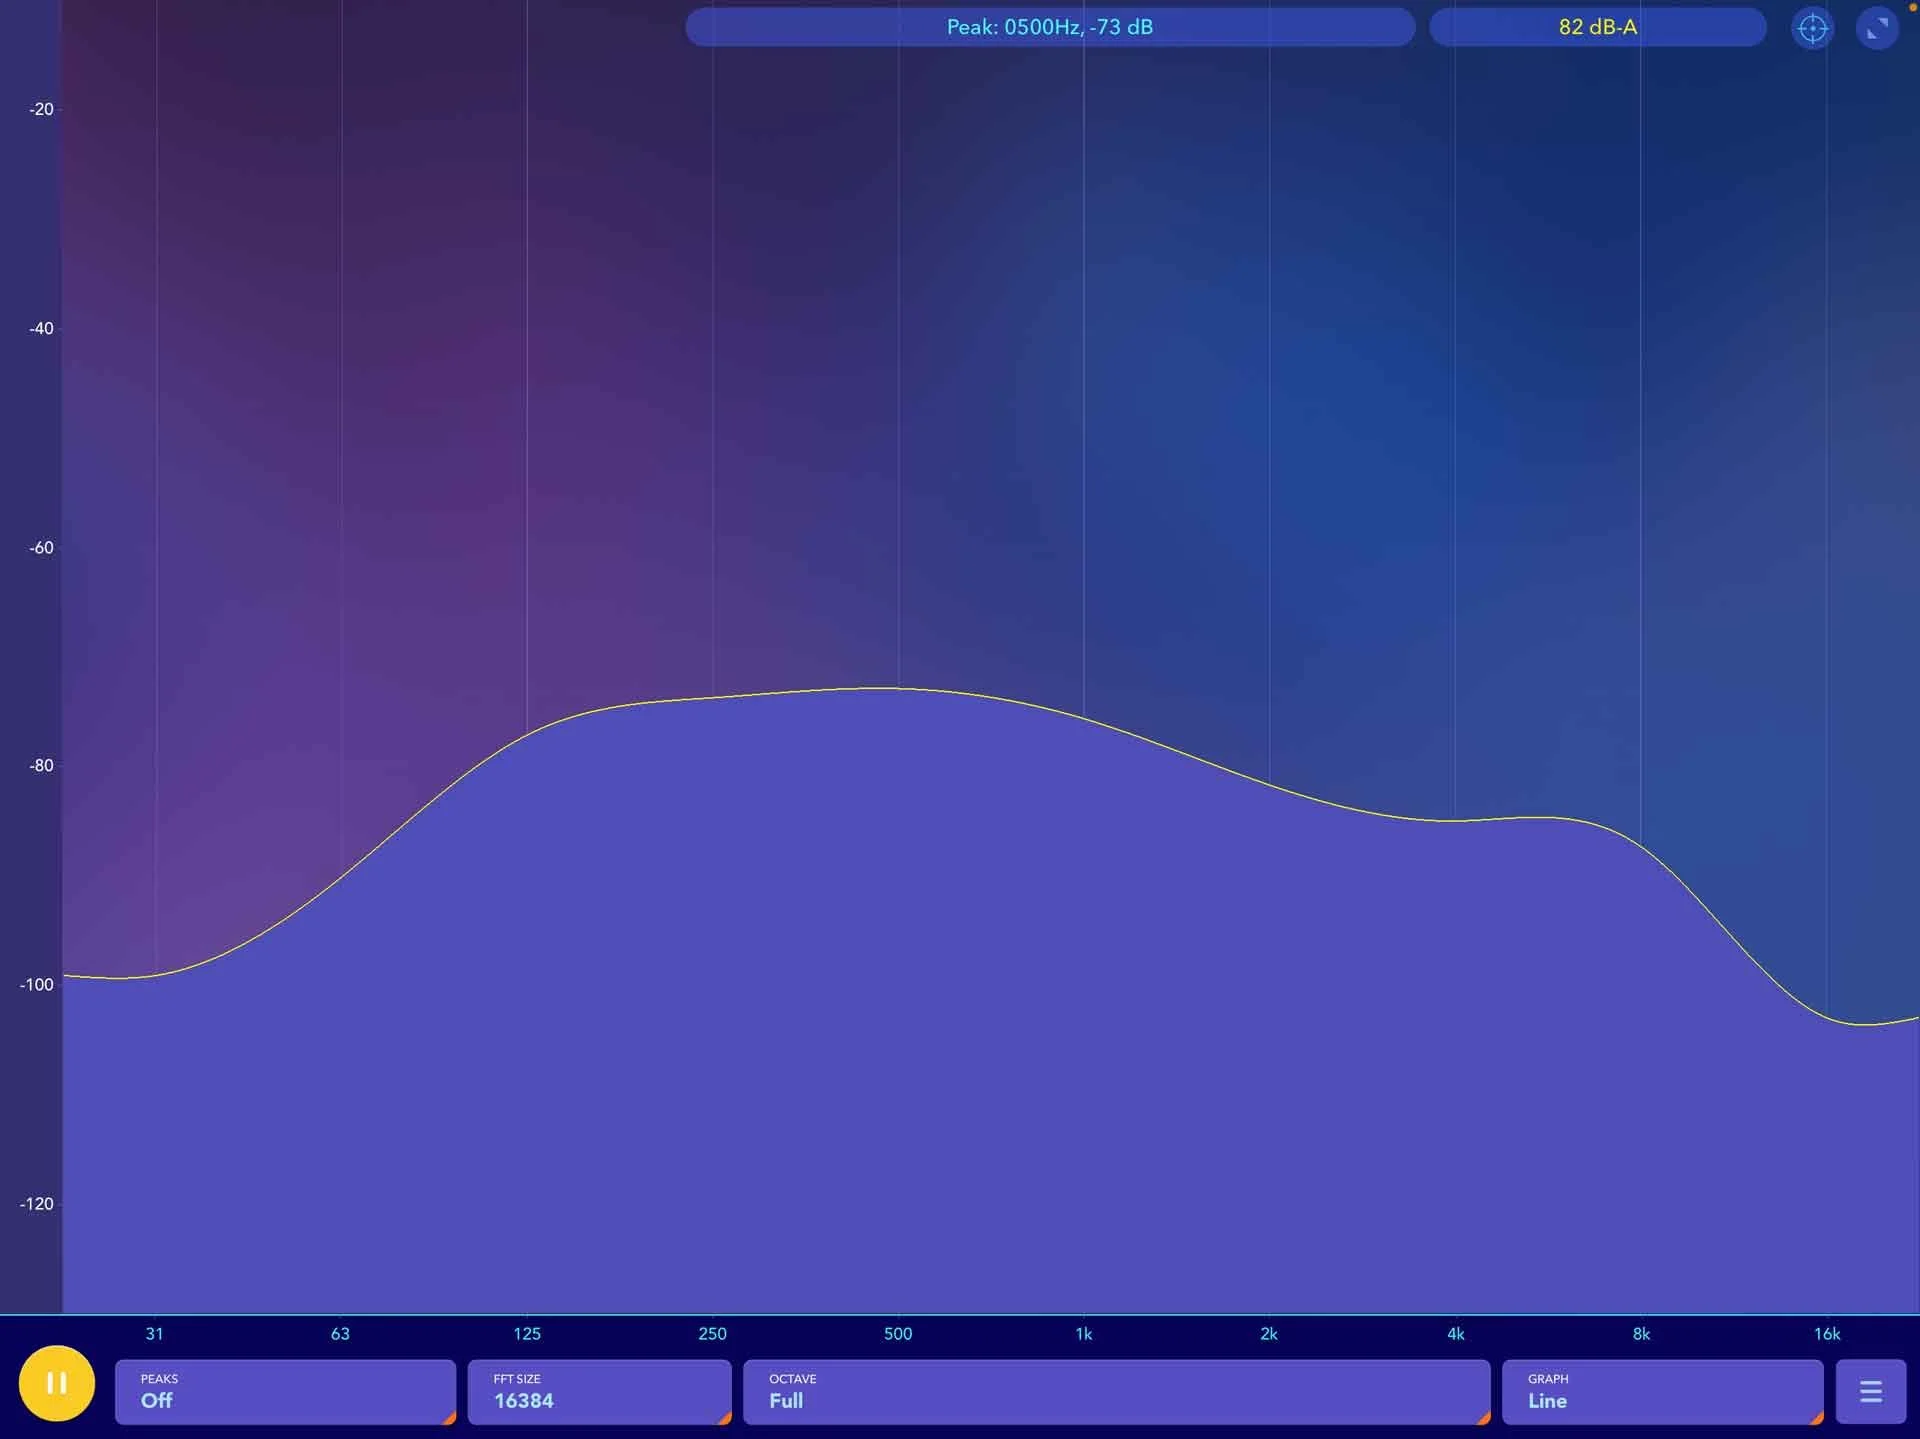
Task: Click the -100 dB axis label
Action: (x=37, y=984)
